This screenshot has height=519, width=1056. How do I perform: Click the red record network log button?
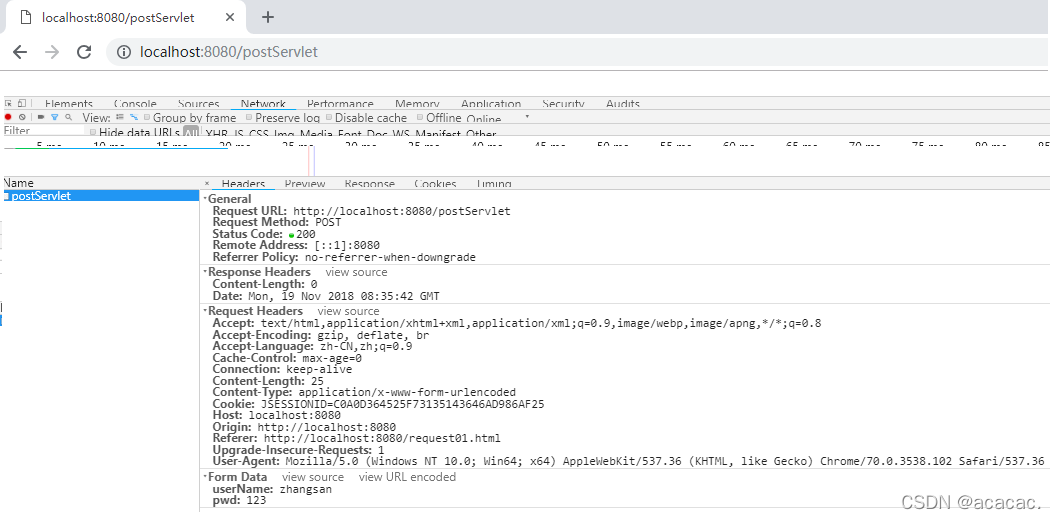8,117
